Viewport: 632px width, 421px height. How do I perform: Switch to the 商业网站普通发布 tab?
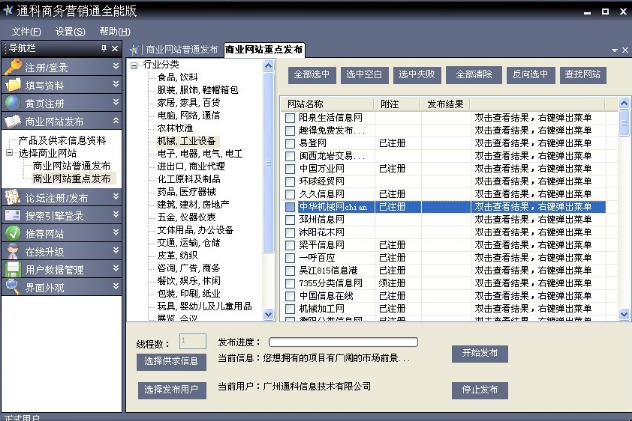[180, 49]
